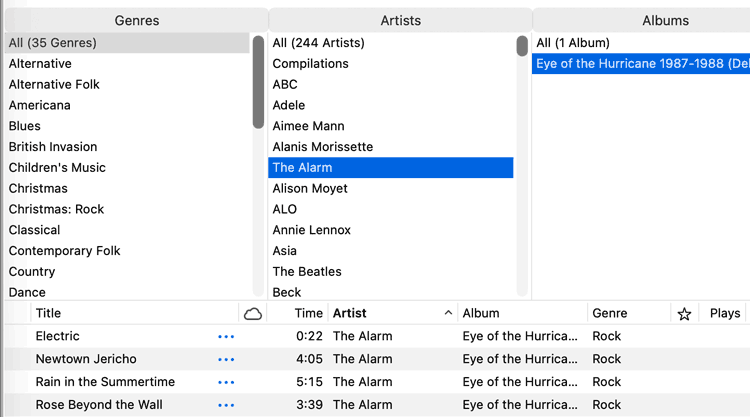Click the cloud status column icon

(253, 314)
